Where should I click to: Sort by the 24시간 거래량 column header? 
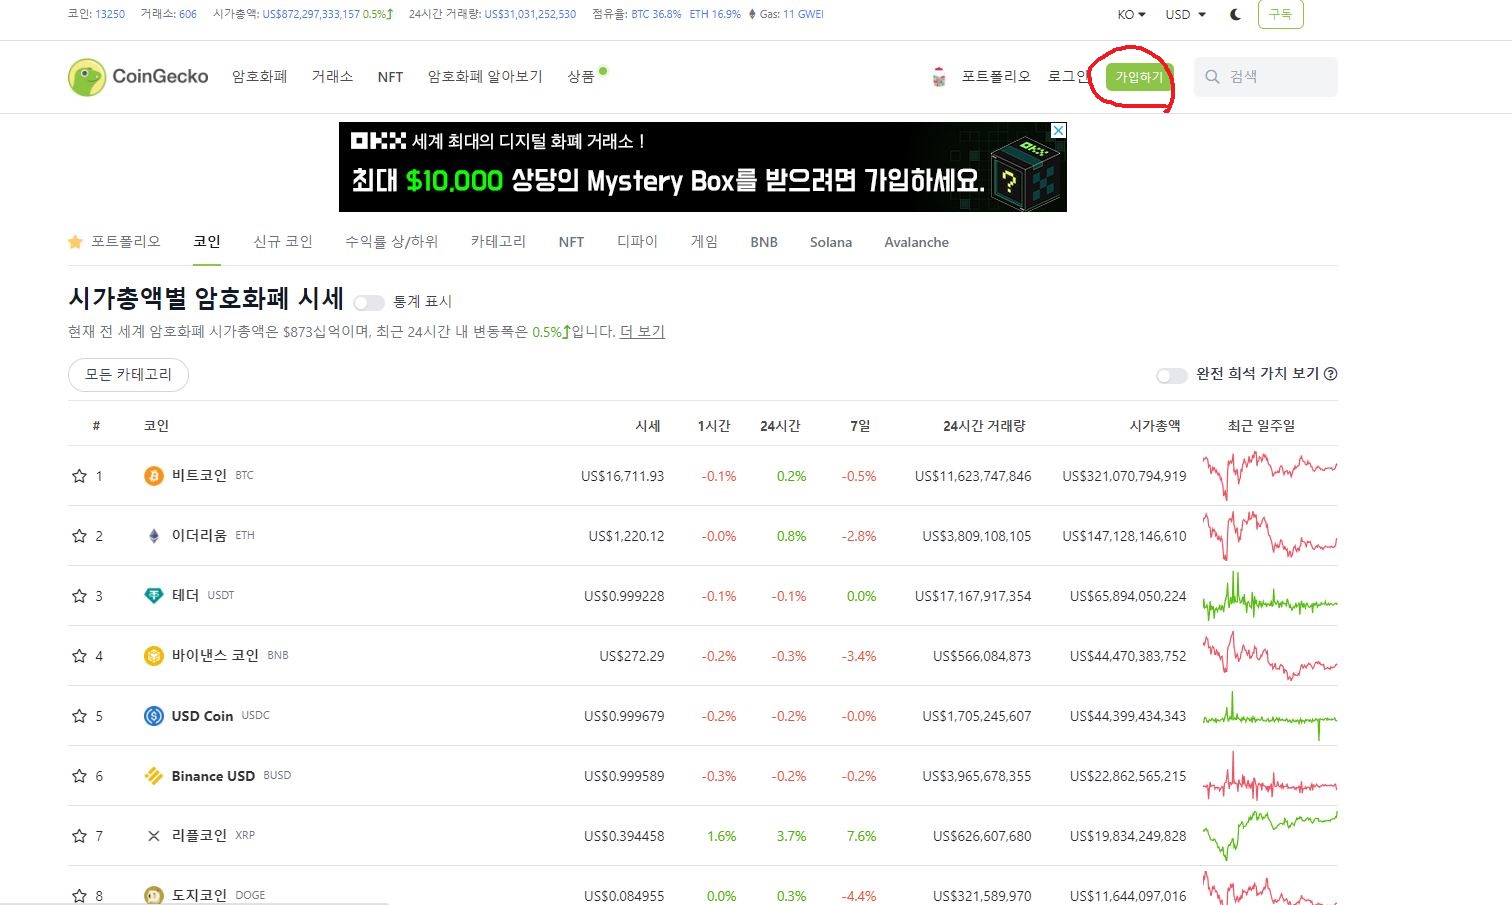pyautogui.click(x=984, y=426)
